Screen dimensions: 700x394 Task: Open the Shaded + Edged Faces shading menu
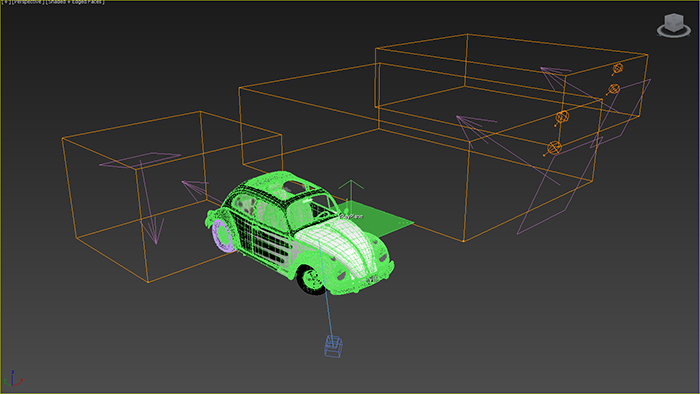pos(75,2)
